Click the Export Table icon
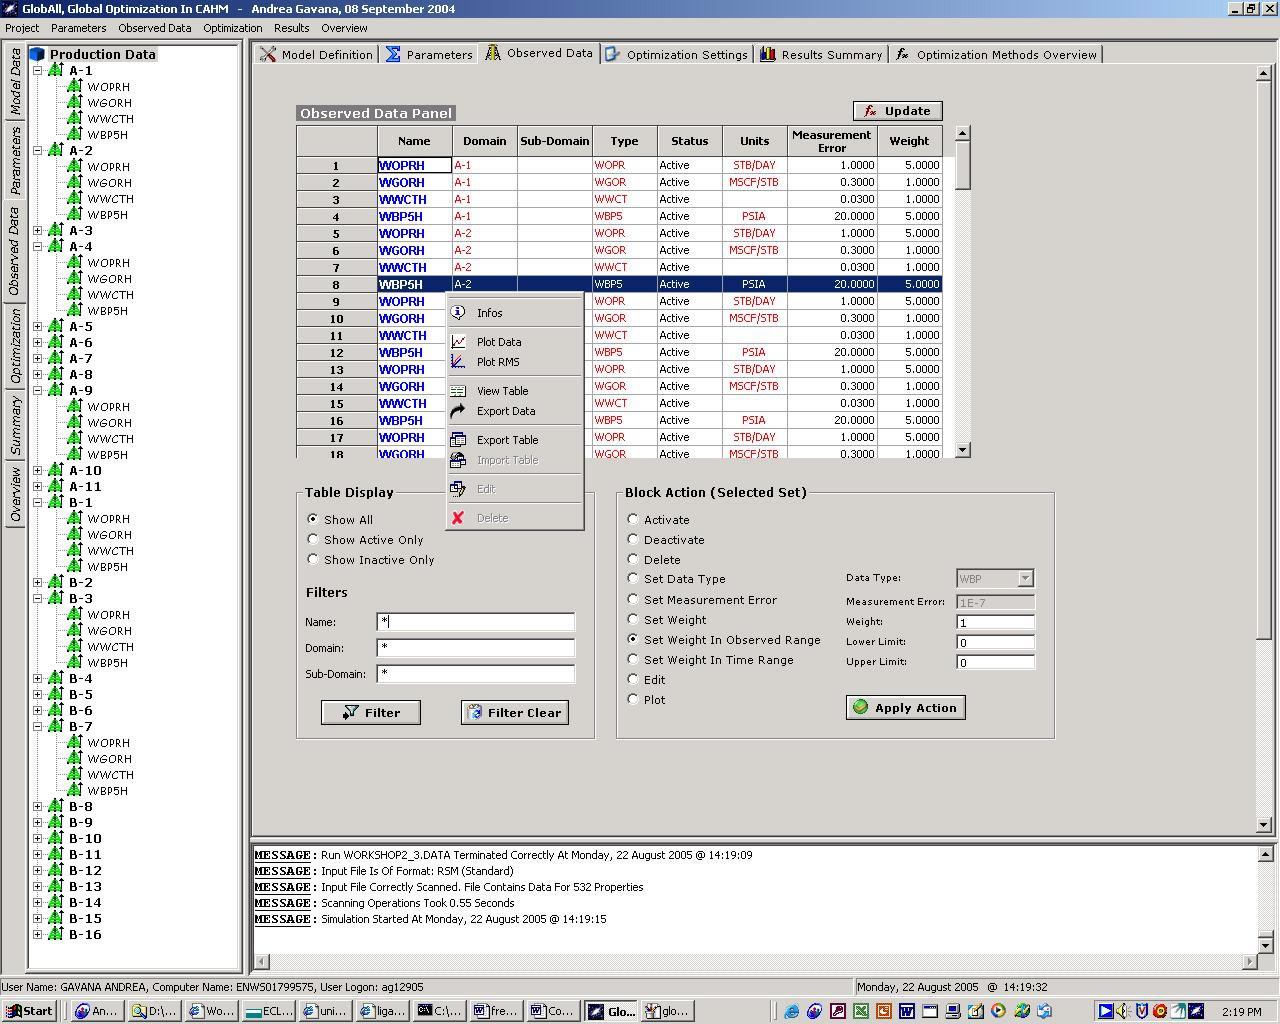The width and height of the screenshot is (1280, 1024). pyautogui.click(x=458, y=440)
